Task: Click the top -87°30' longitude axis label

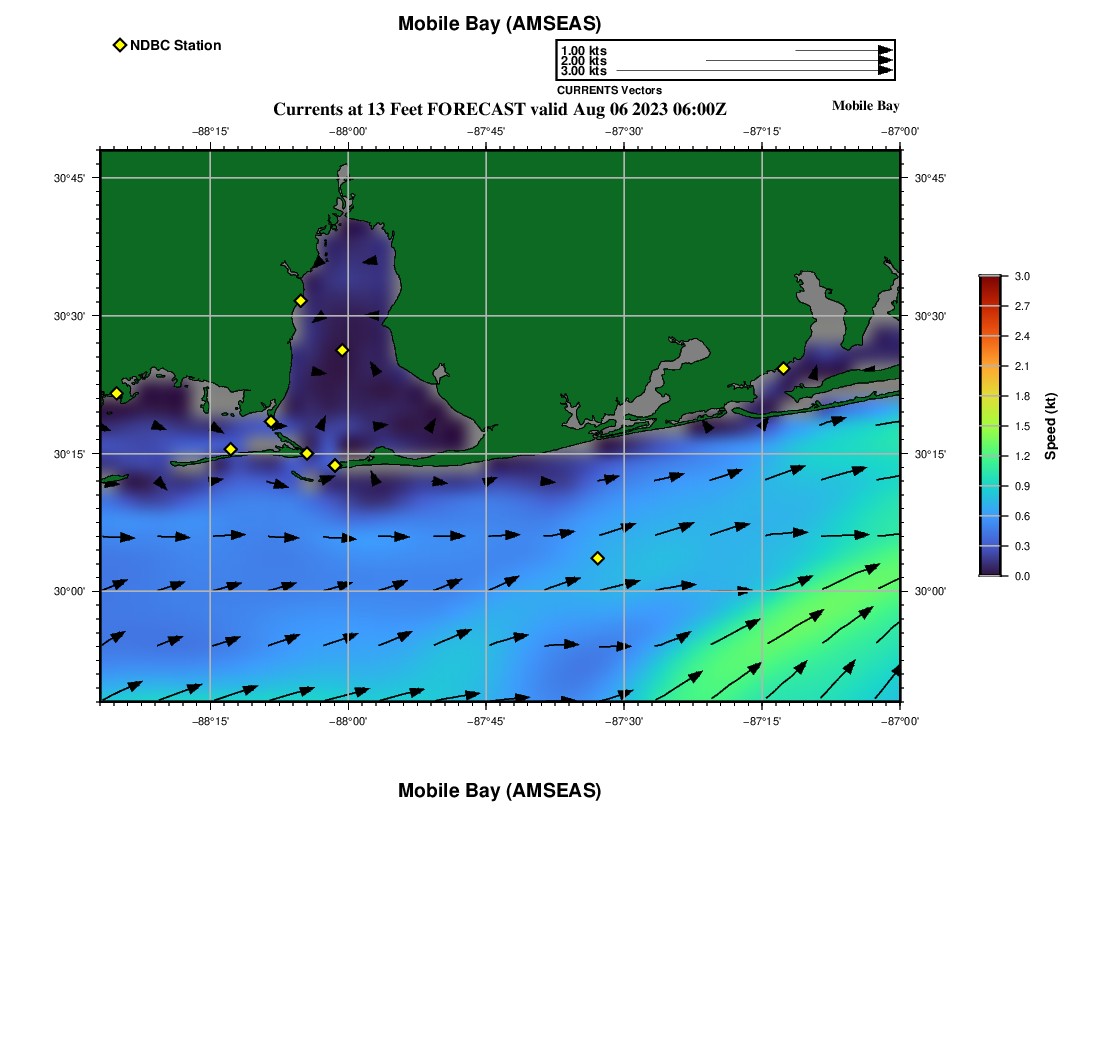Action: (624, 131)
